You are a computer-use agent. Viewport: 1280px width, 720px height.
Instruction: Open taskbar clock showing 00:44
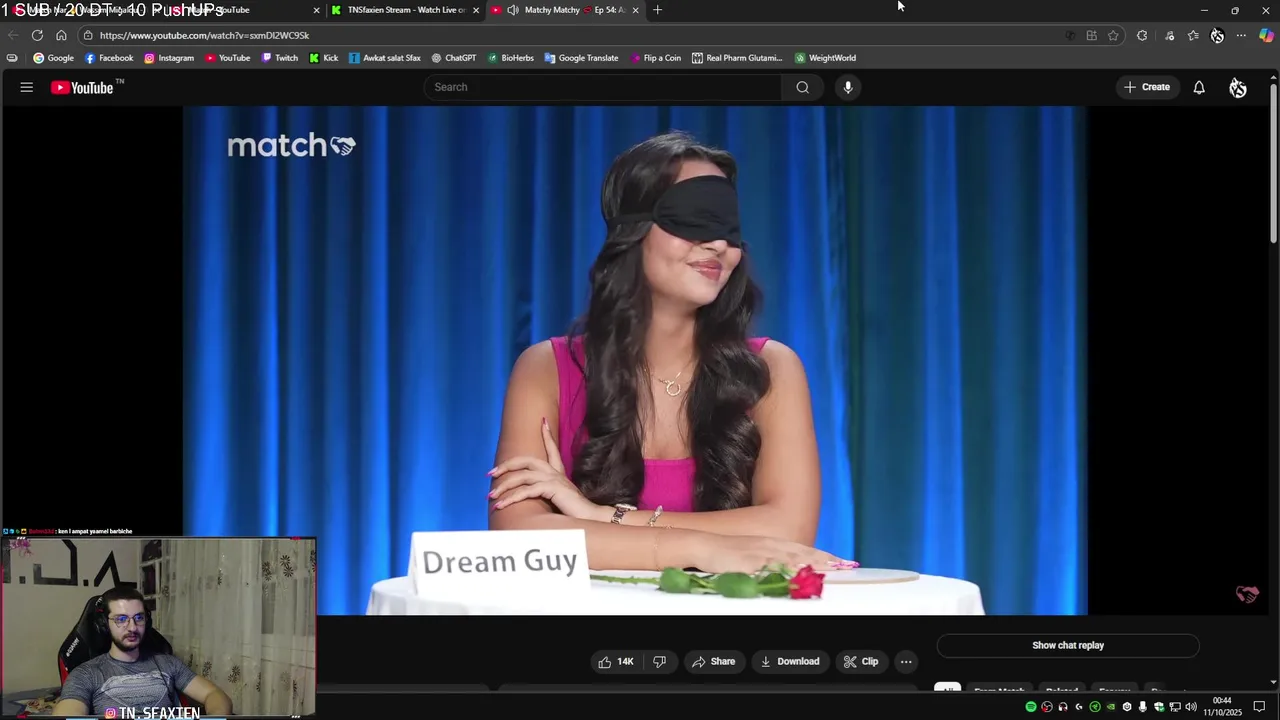1222,707
